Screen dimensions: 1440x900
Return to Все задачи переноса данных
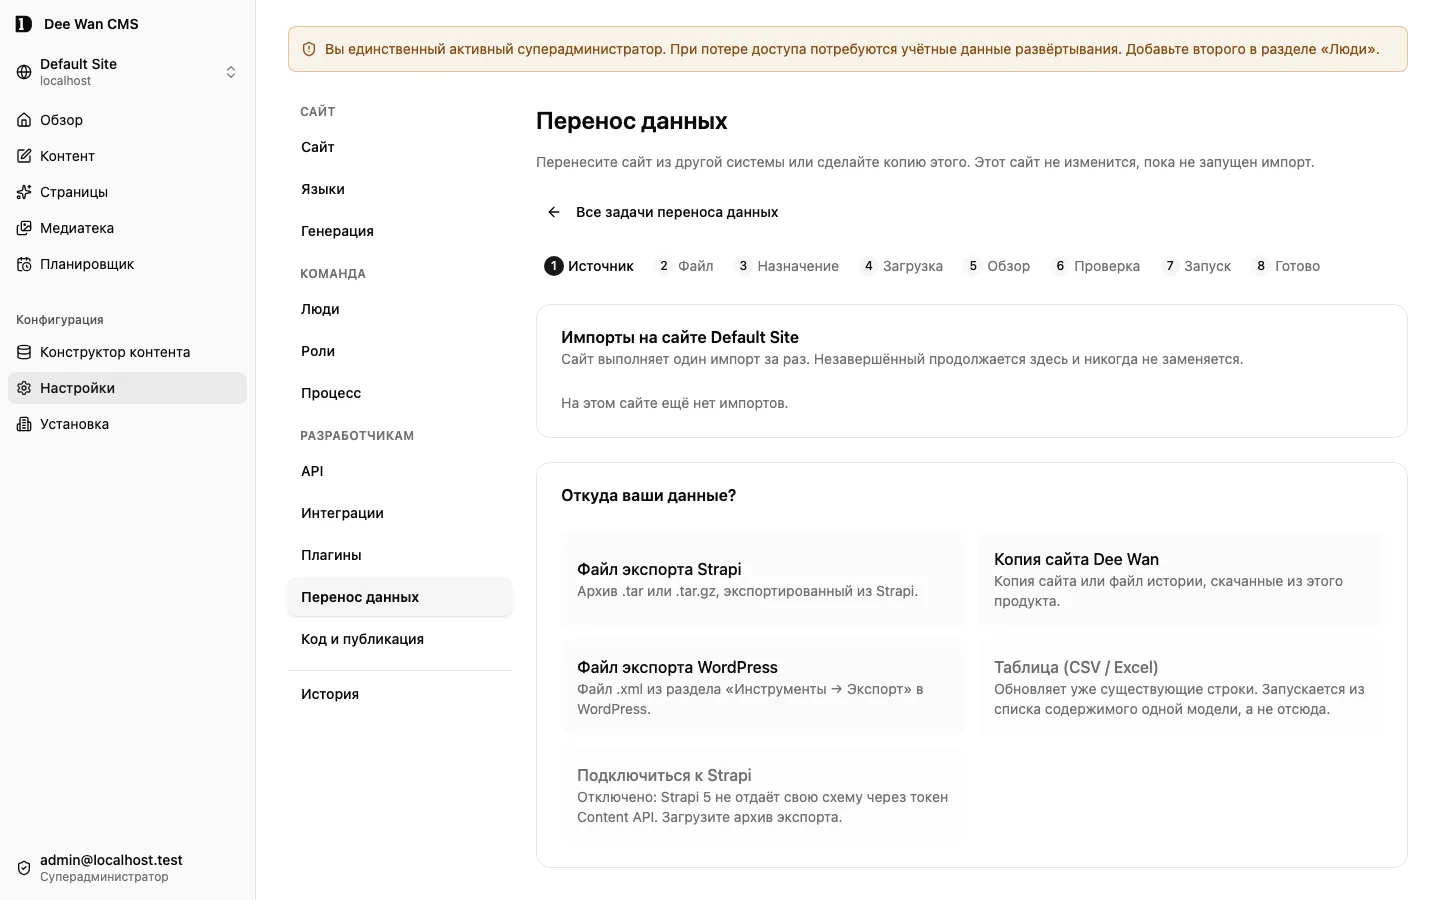click(663, 212)
